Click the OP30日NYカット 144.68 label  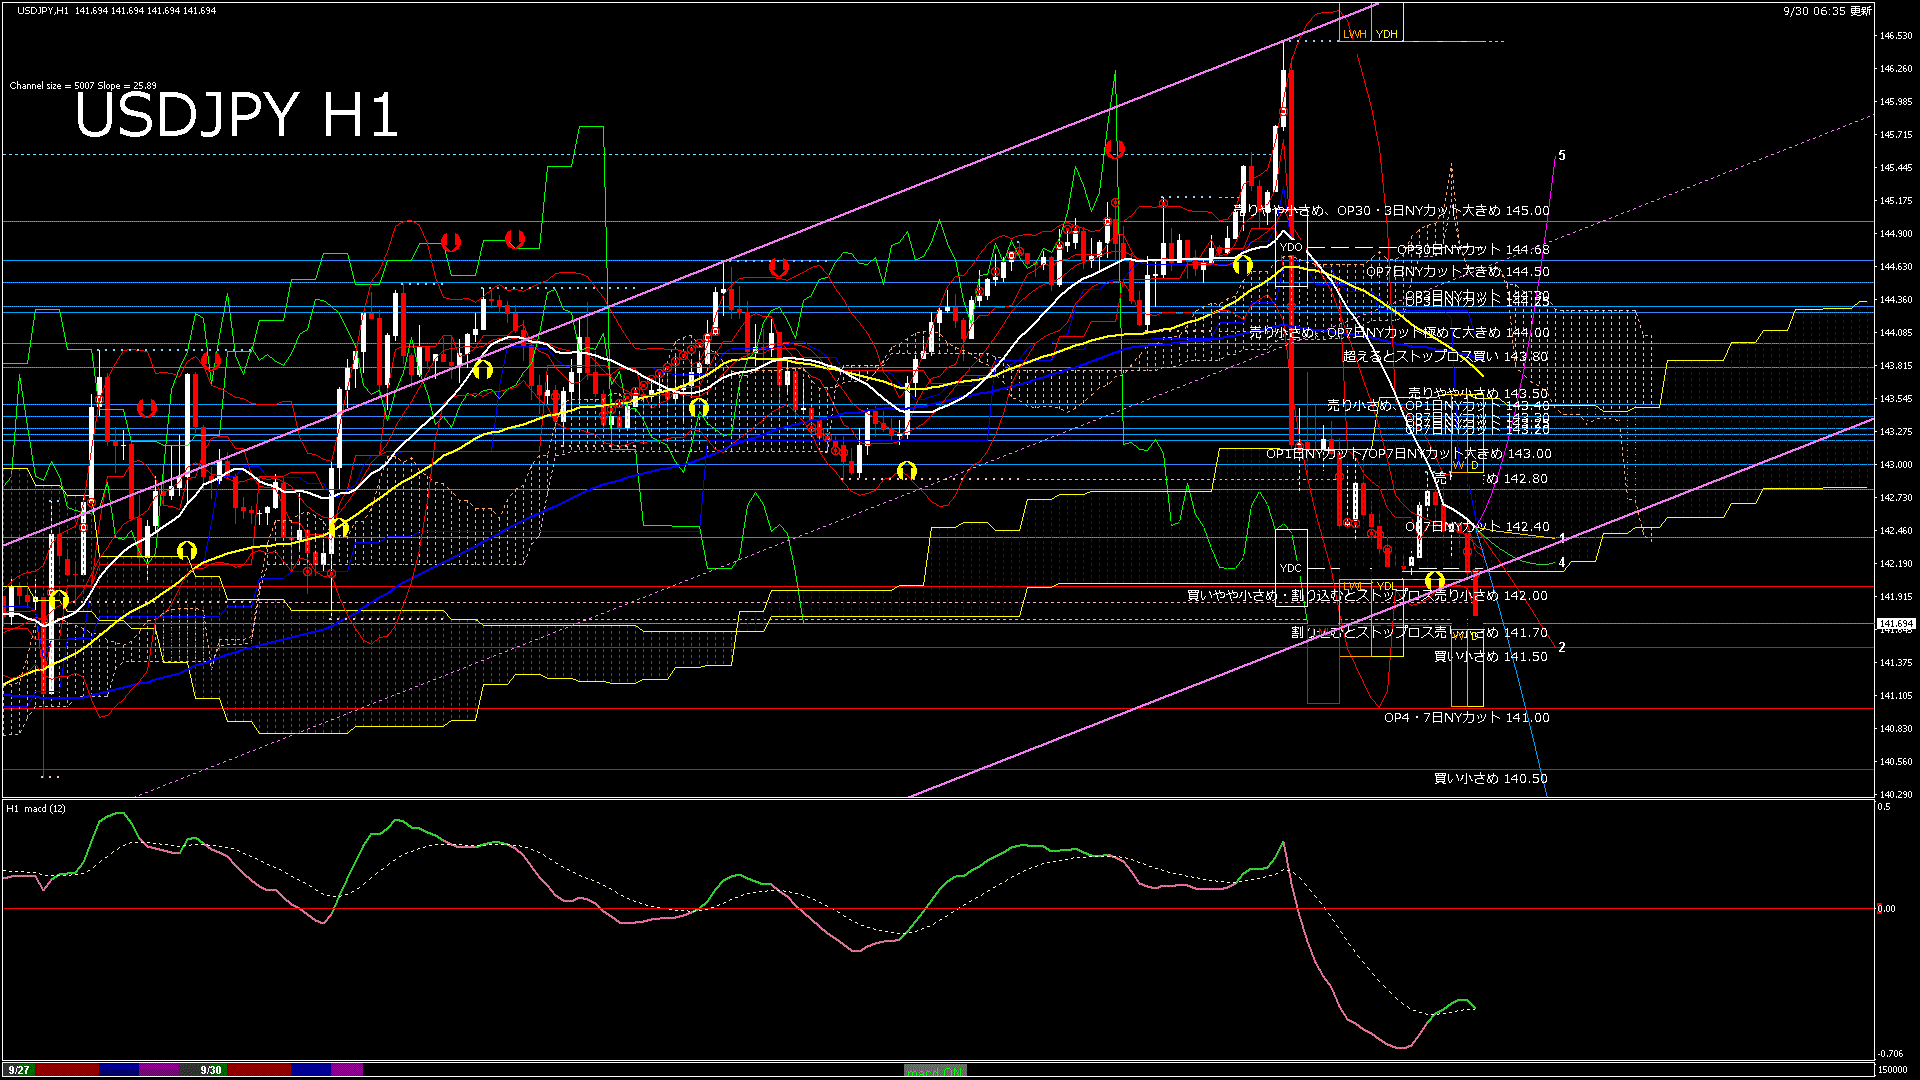(x=1473, y=250)
